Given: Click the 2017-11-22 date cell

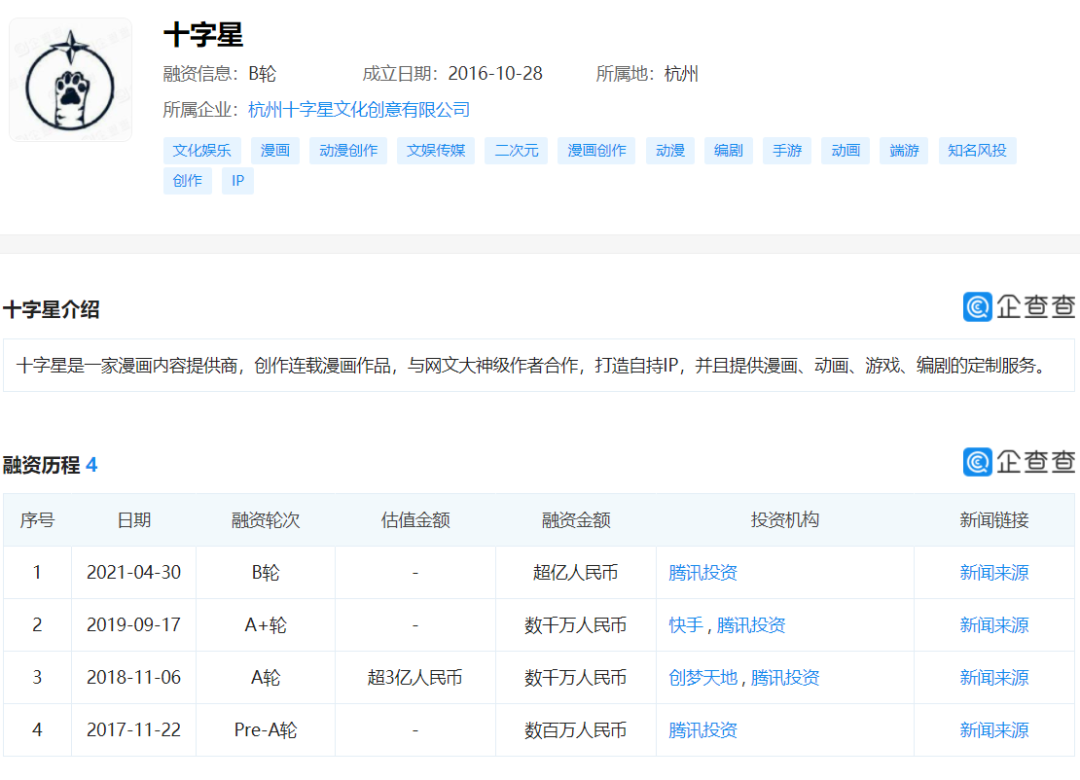Looking at the screenshot, I should pyautogui.click(x=134, y=730).
